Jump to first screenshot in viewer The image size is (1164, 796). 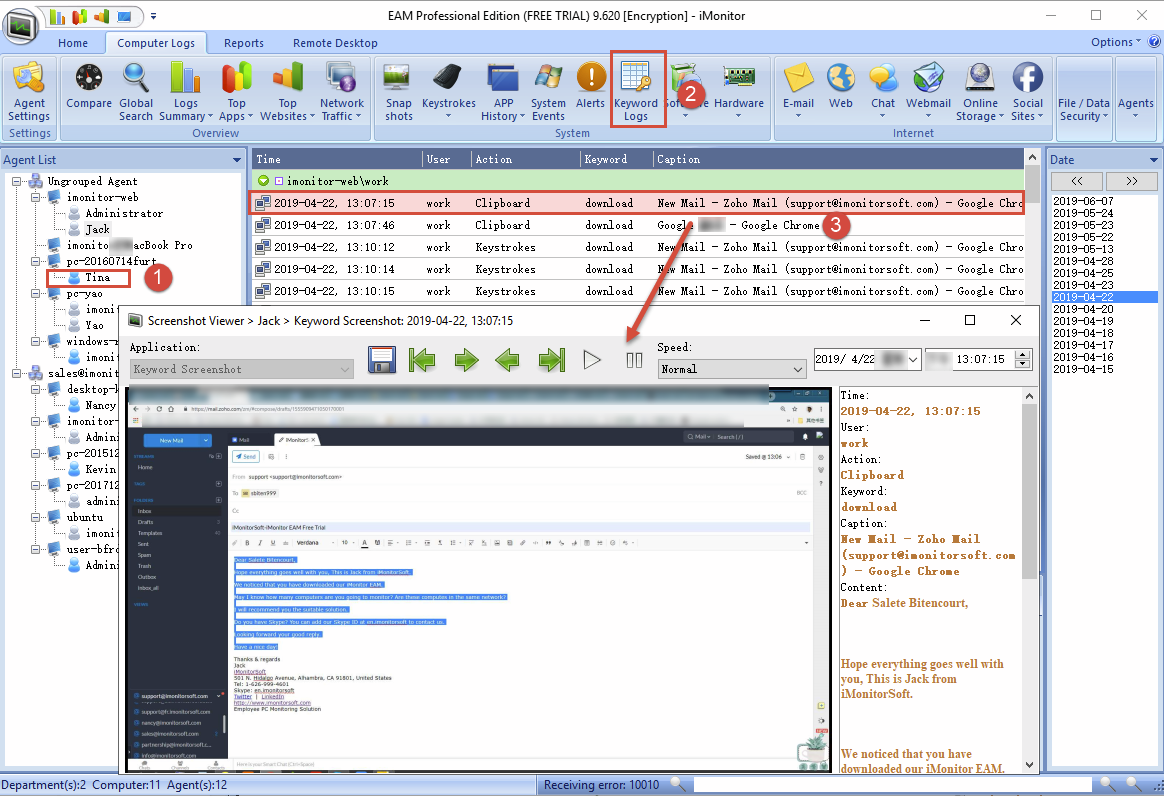(422, 360)
